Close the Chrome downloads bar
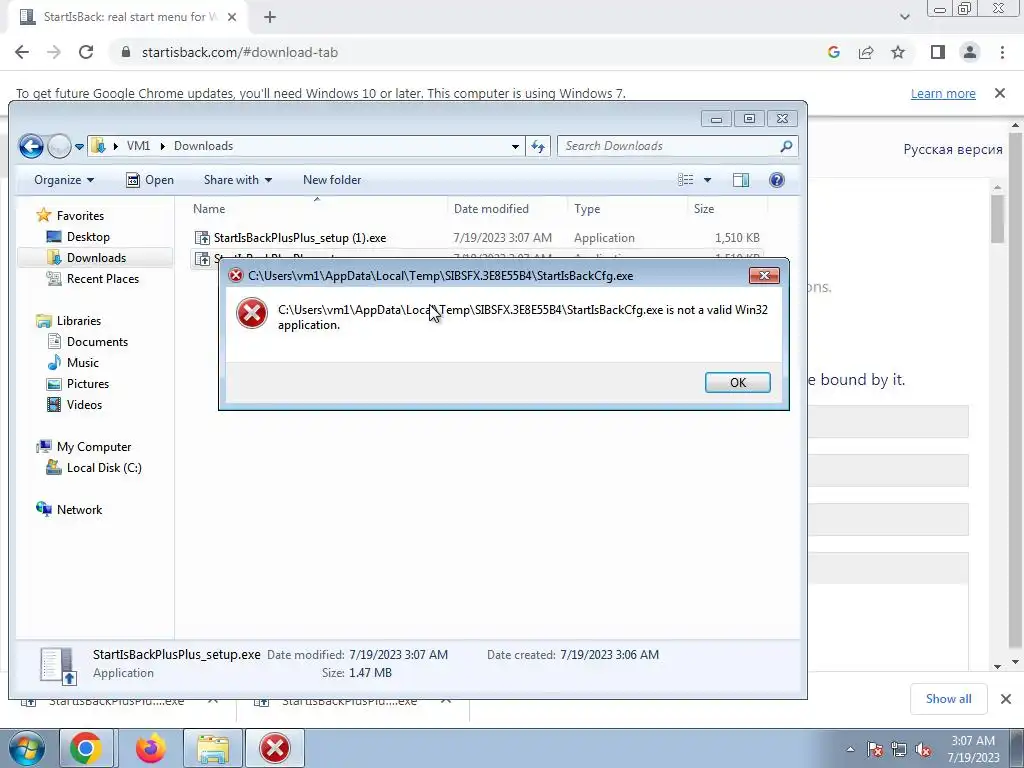This screenshot has height=768, width=1024. (1006, 699)
